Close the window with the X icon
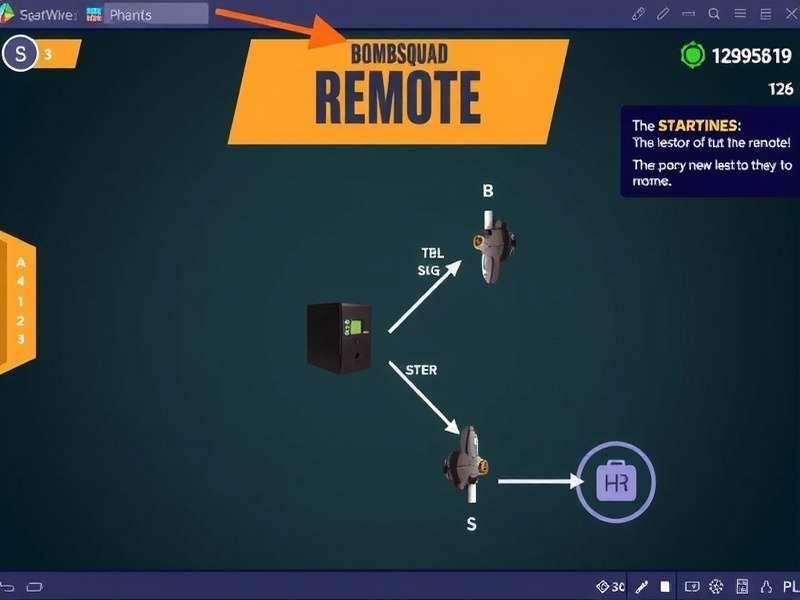Screen dimensions: 800x600 [x=791, y=14]
